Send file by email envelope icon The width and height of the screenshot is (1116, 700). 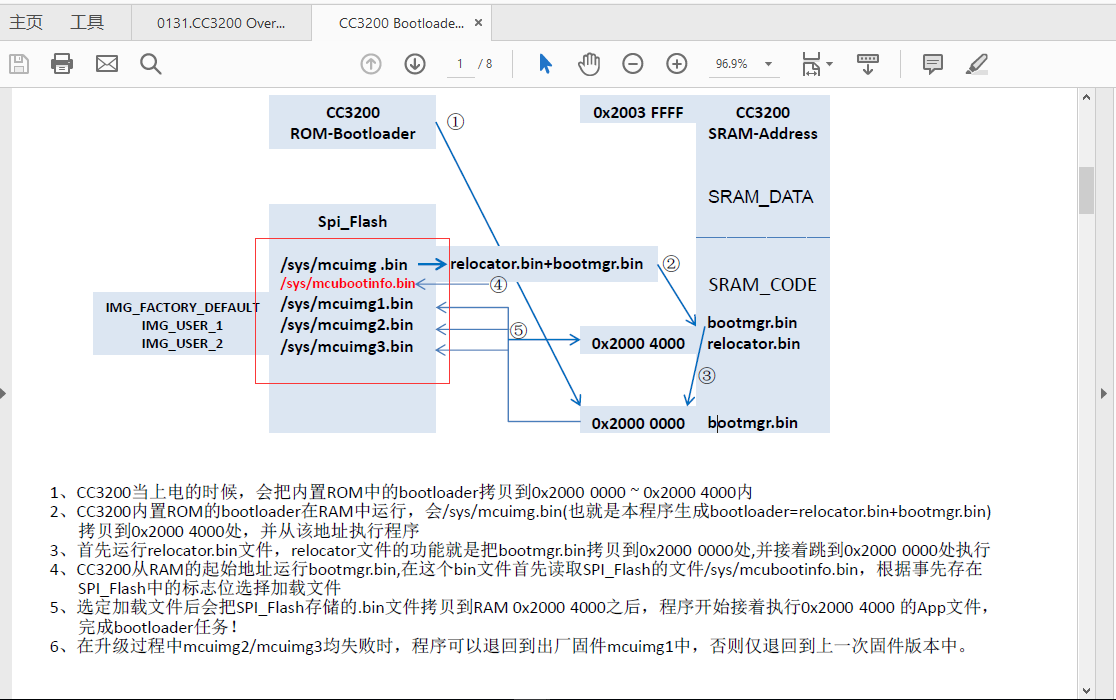click(x=107, y=64)
